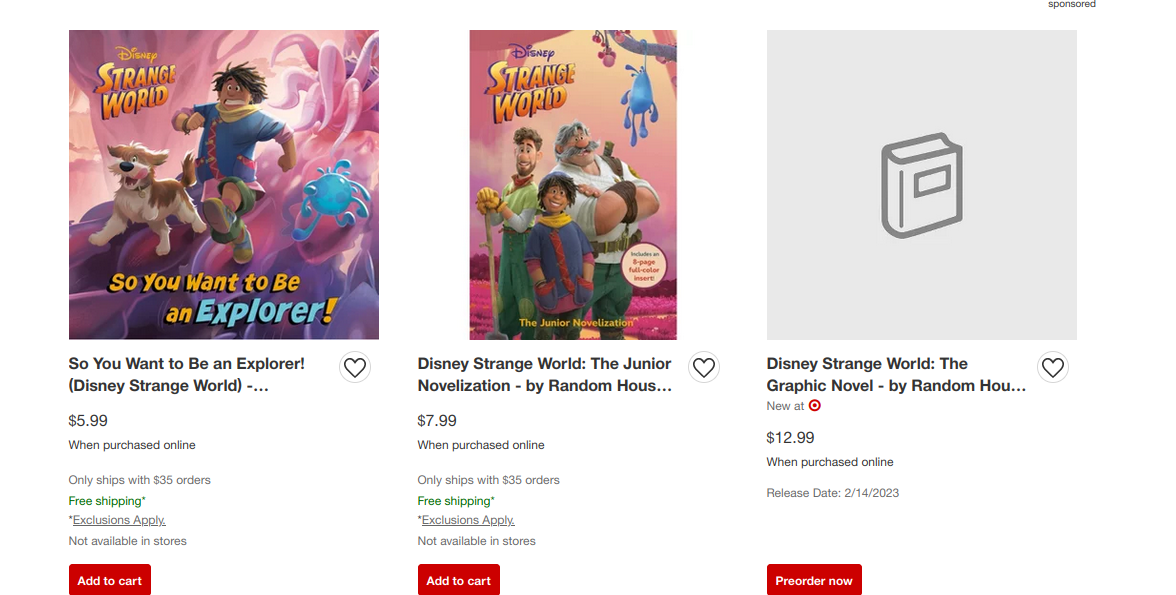
Task: Click the $7.99 price
Action: [437, 421]
